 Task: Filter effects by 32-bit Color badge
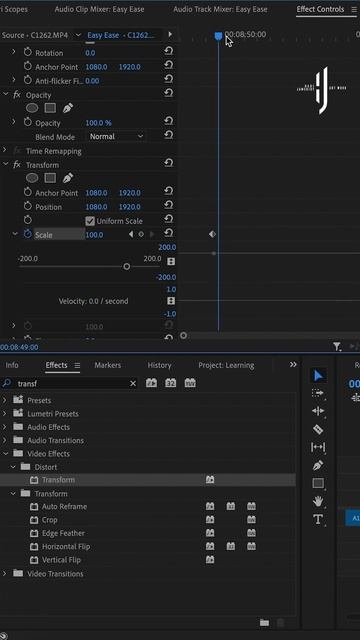(x=171, y=383)
